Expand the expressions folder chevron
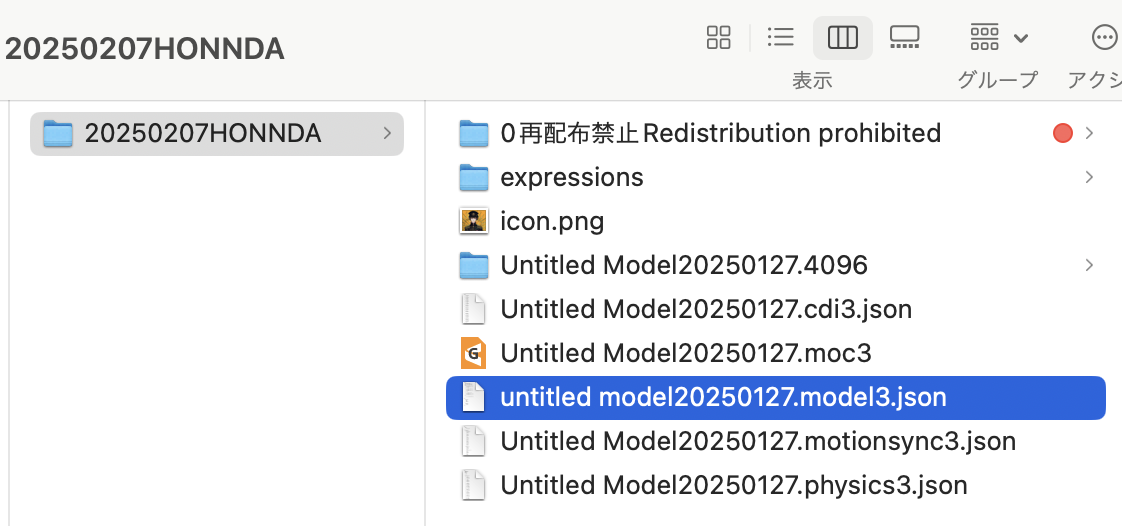Screen dimensions: 1122x526 [1089, 177]
